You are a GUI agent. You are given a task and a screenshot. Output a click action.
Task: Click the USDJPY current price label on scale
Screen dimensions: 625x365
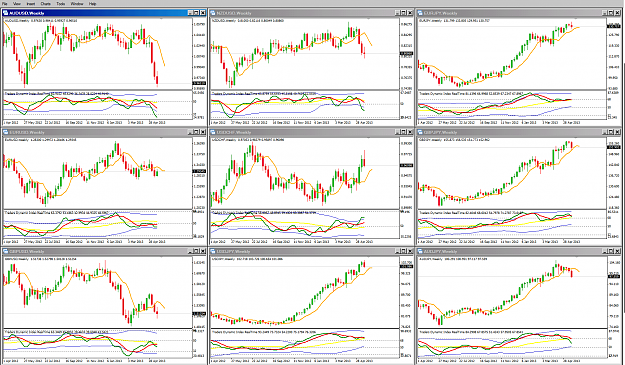(406, 267)
